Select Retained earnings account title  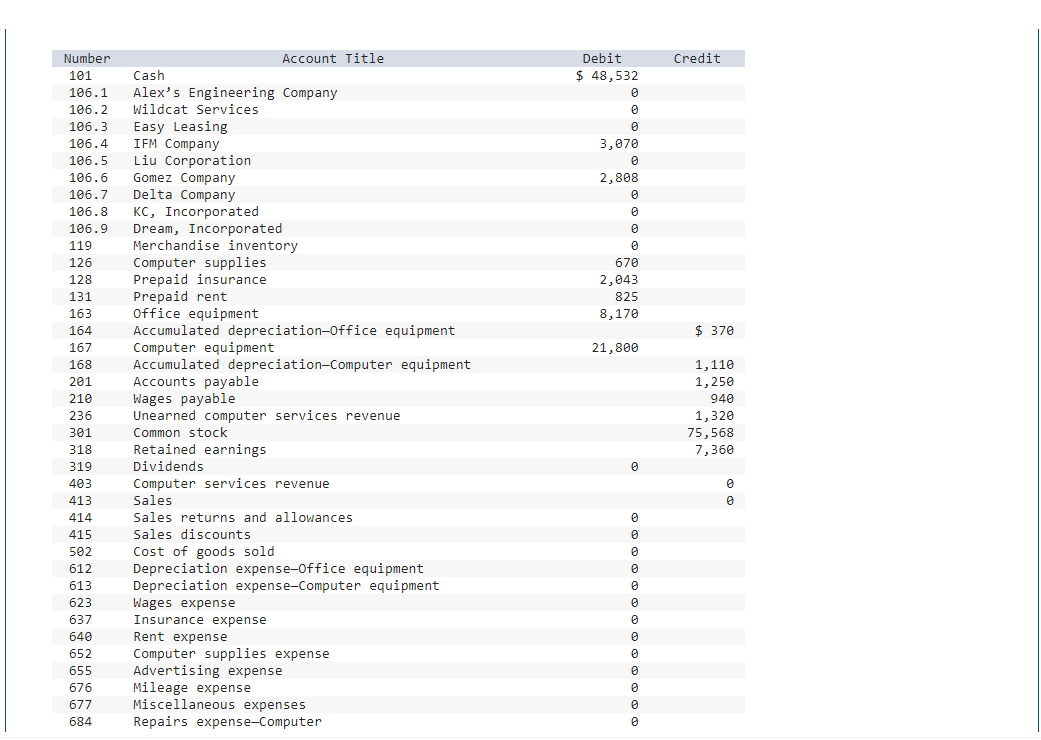click(x=200, y=450)
